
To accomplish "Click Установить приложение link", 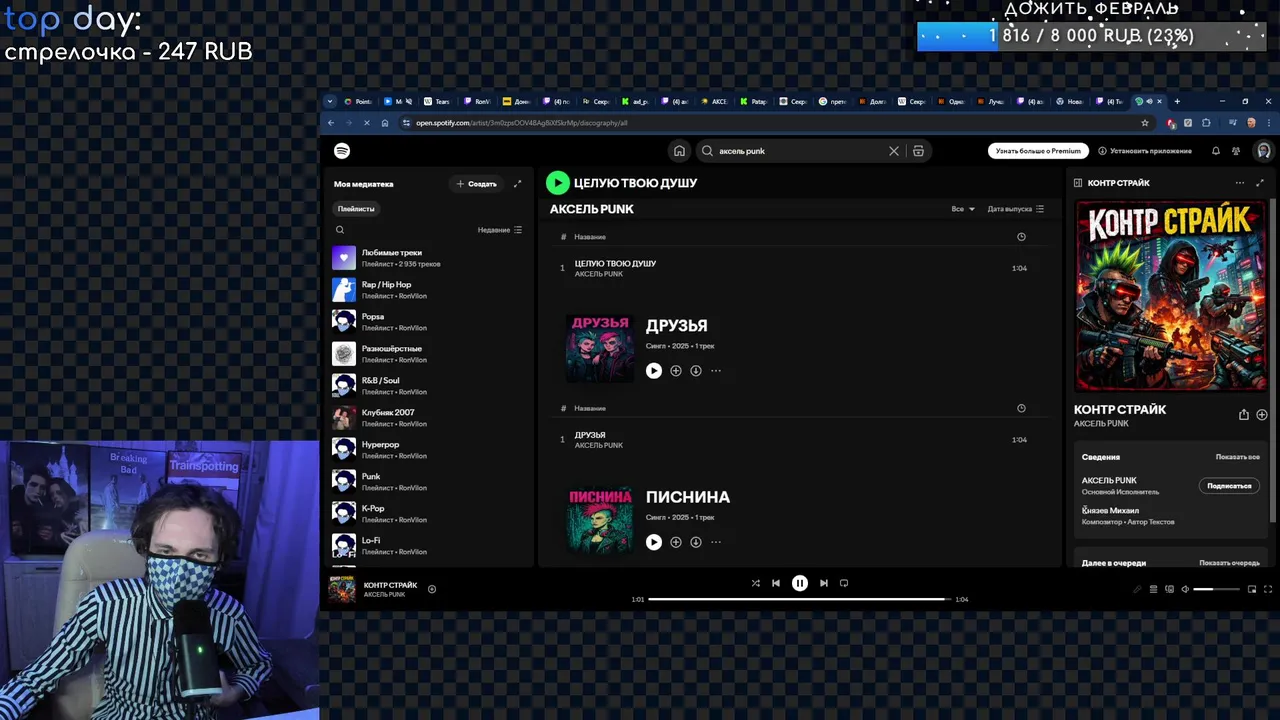I will pos(1145,151).
